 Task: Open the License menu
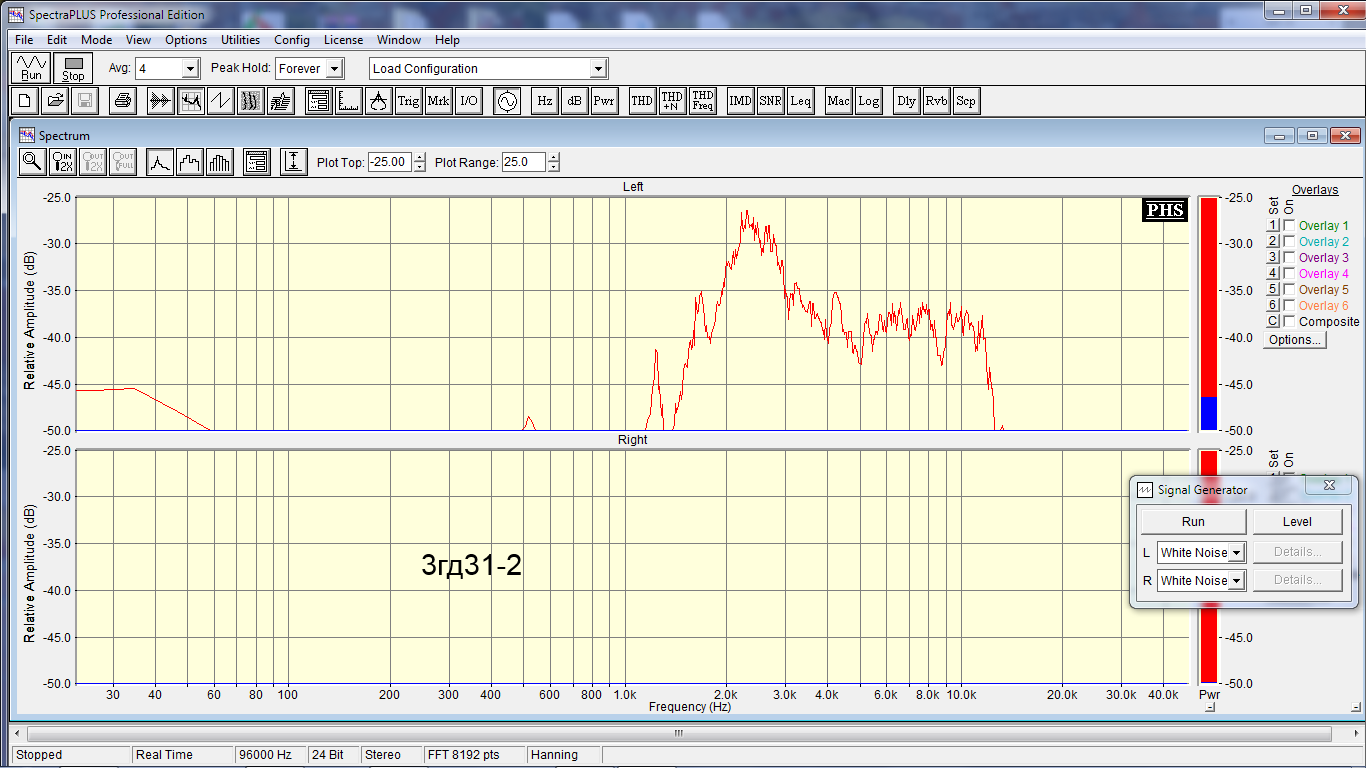pos(343,40)
